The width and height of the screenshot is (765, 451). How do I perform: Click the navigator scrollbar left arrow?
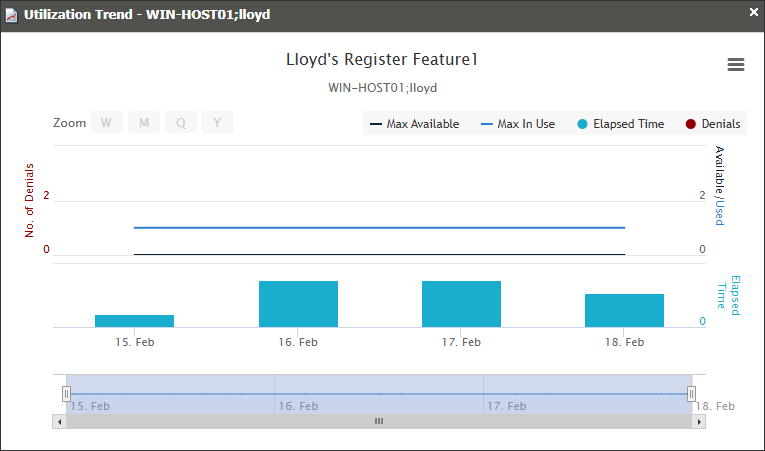60,422
